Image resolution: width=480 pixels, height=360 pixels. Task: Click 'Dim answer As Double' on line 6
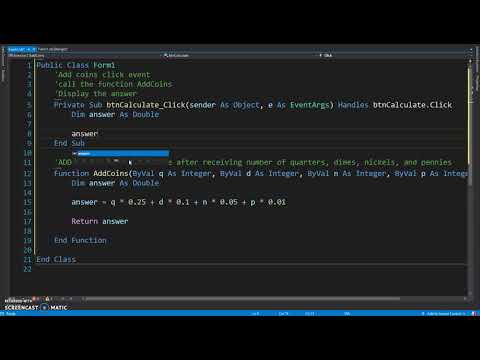pos(115,114)
